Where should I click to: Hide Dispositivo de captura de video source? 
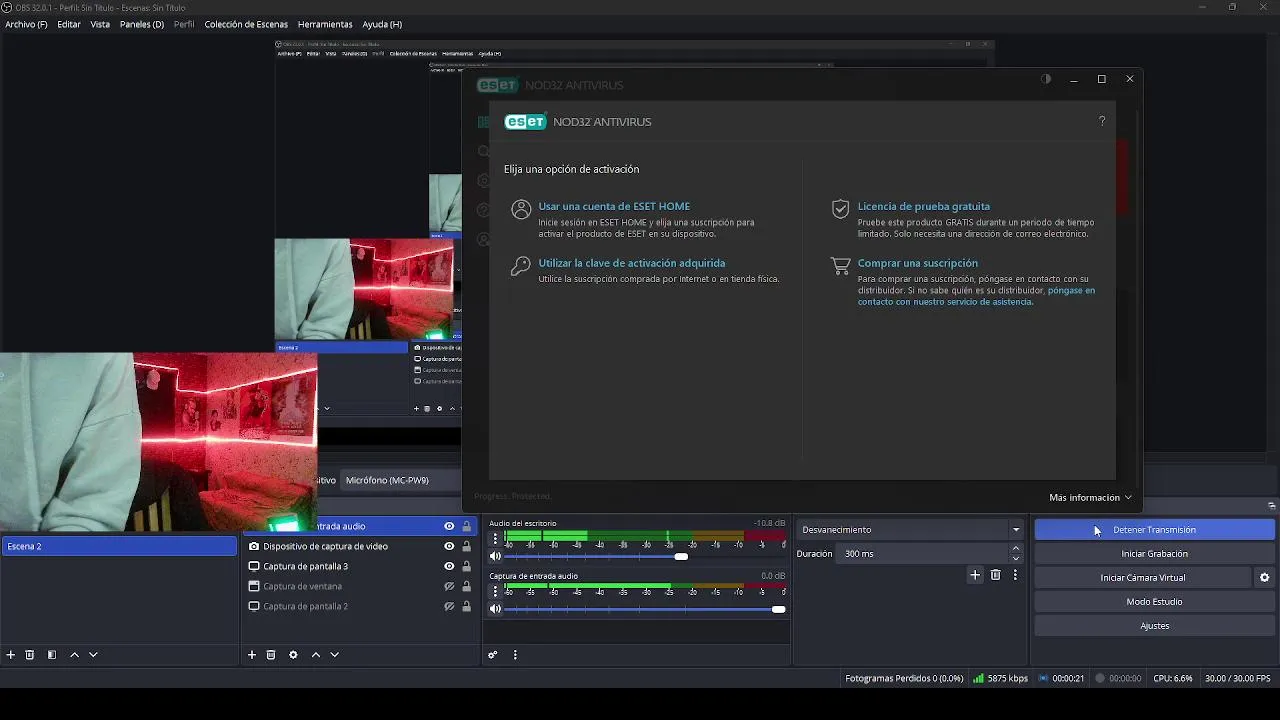tap(449, 546)
